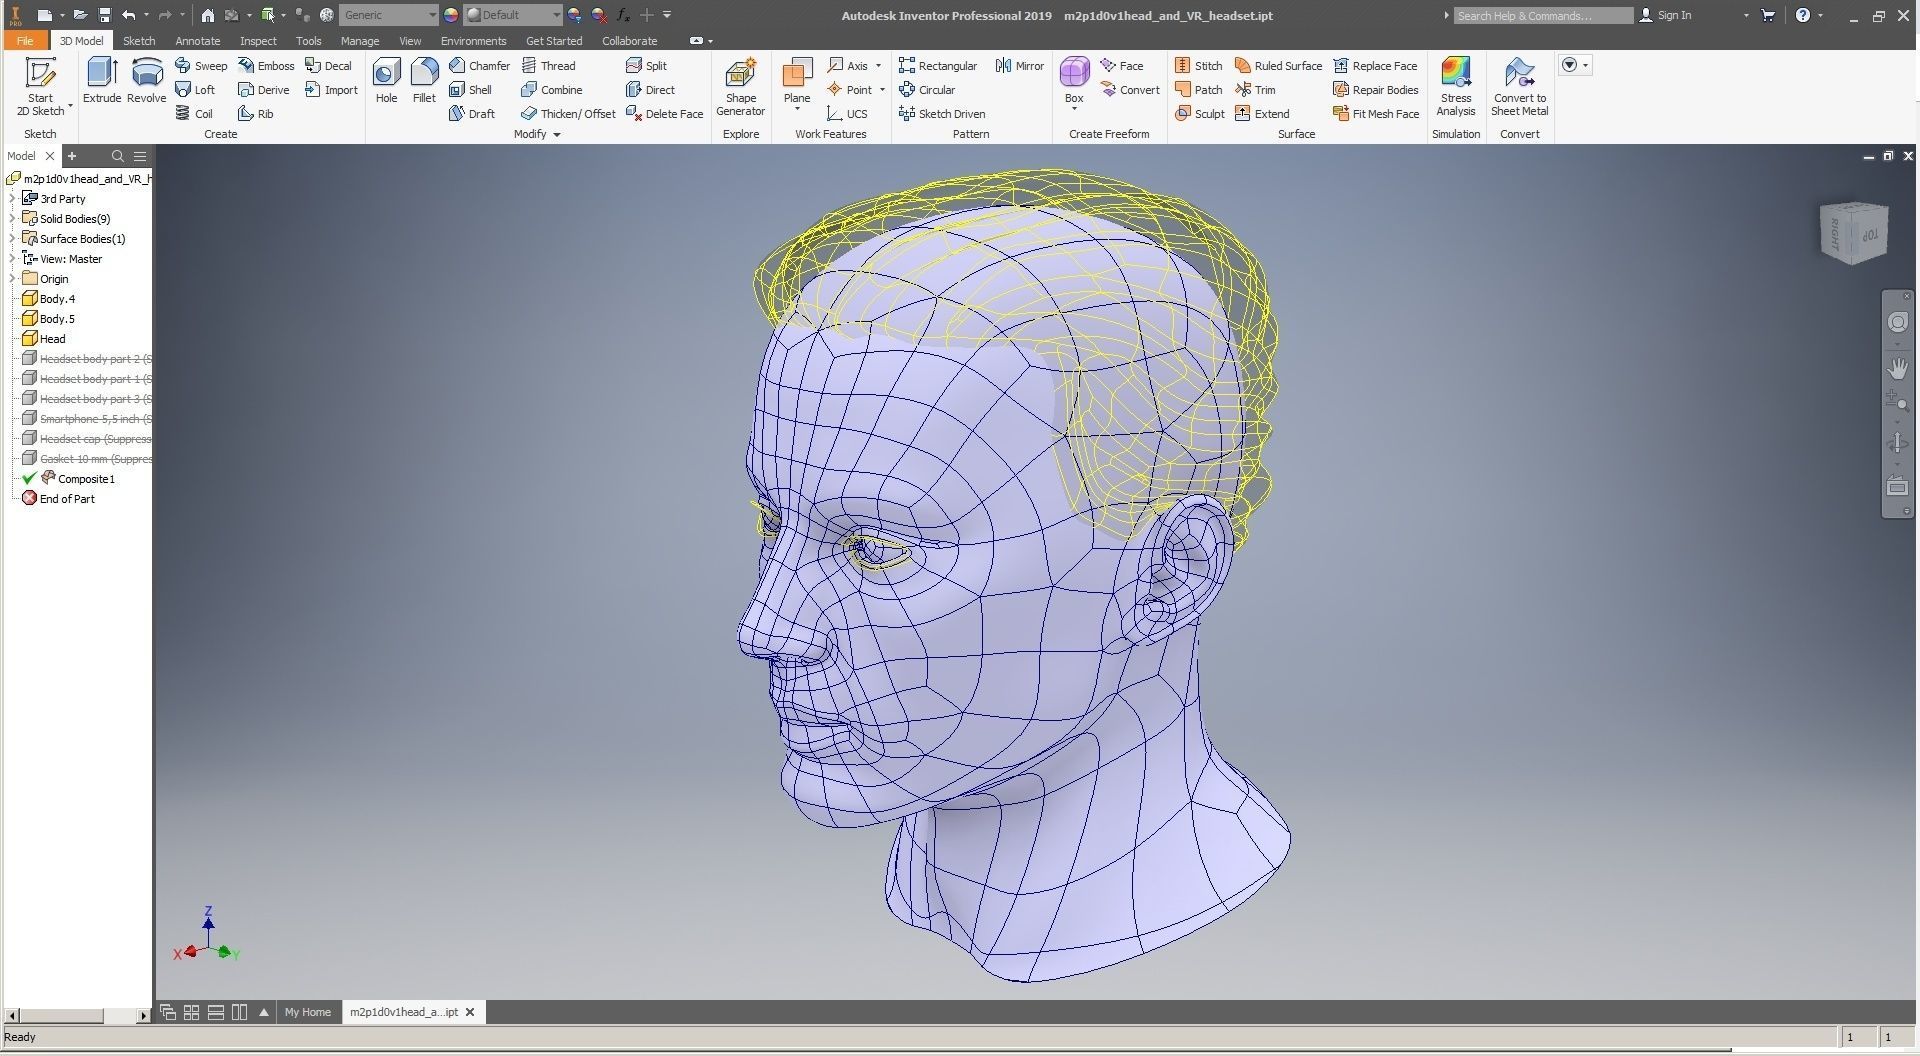Click End of Part marker

pos(67,499)
